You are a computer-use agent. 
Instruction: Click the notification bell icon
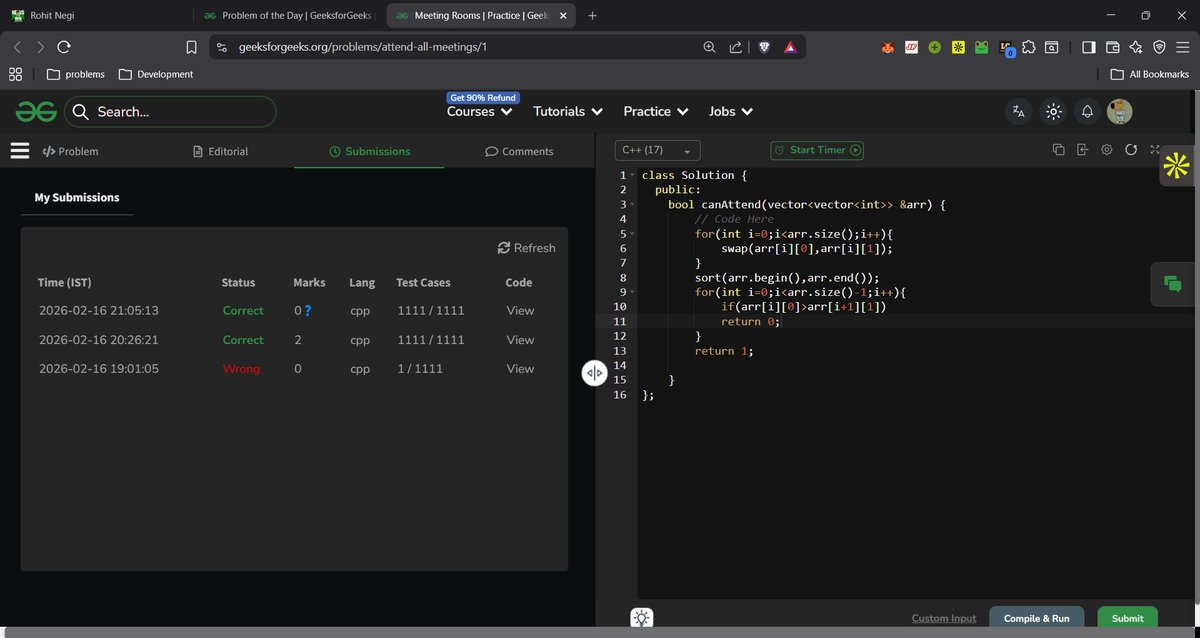(1087, 111)
